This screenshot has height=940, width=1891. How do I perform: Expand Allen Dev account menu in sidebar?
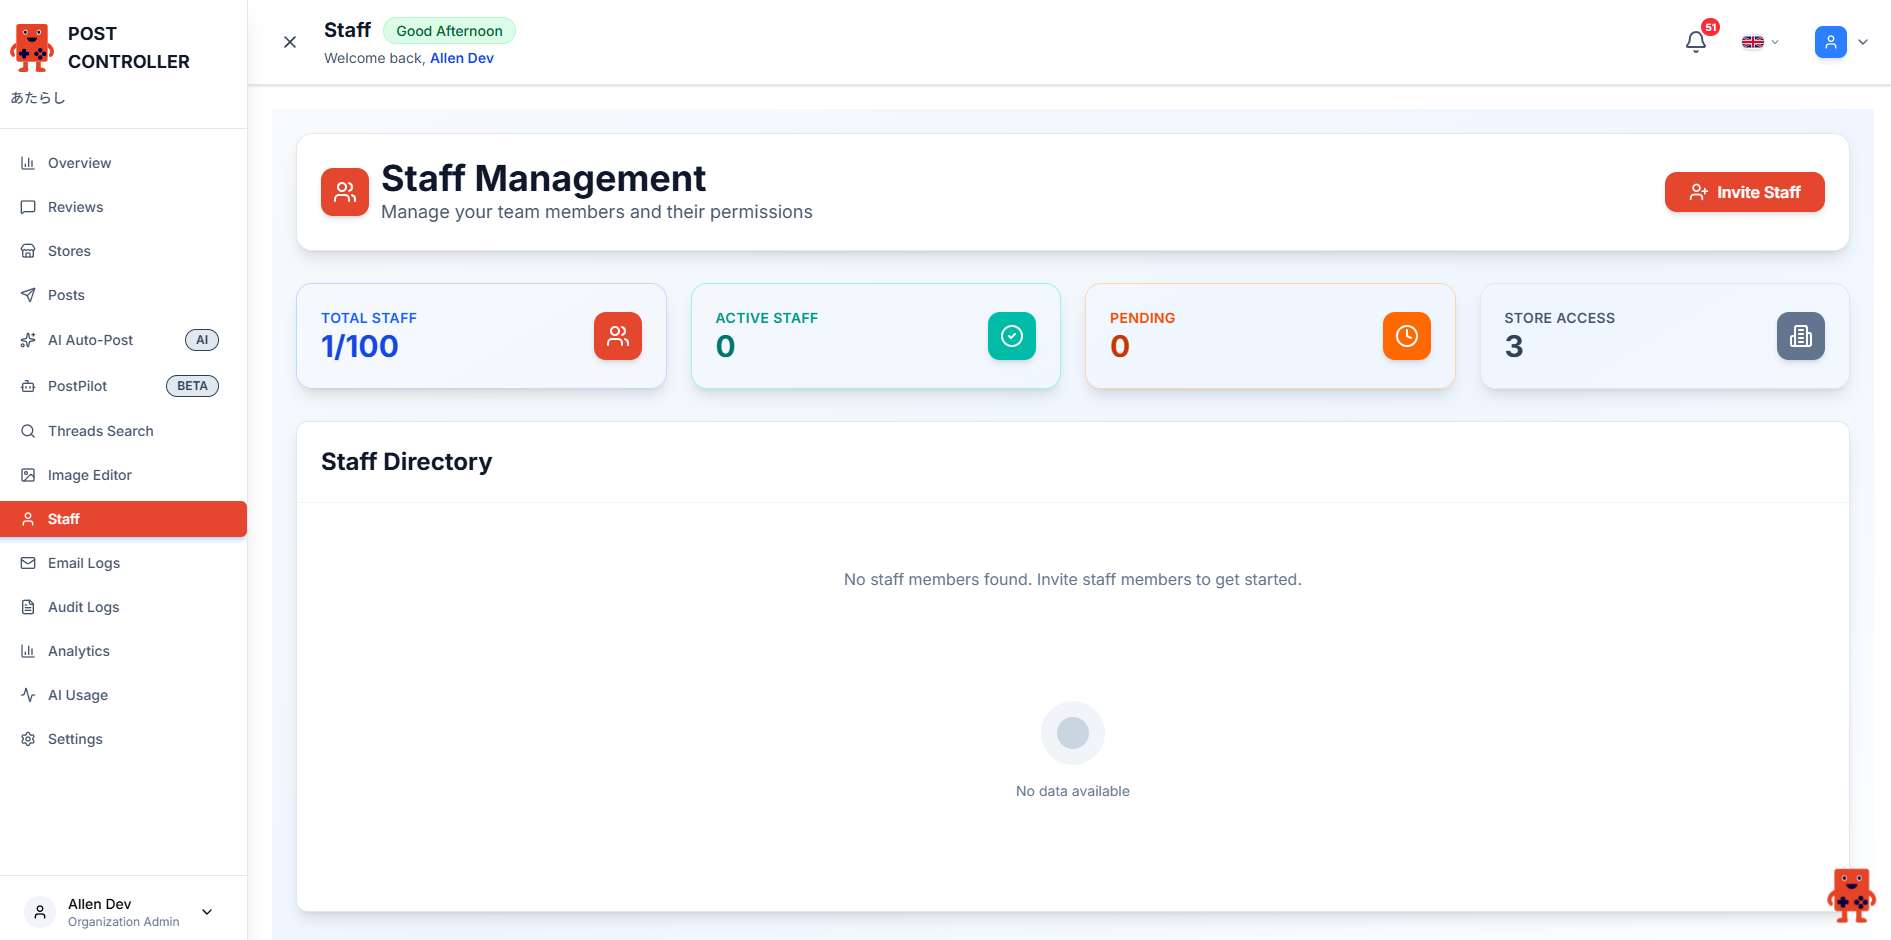(x=207, y=912)
